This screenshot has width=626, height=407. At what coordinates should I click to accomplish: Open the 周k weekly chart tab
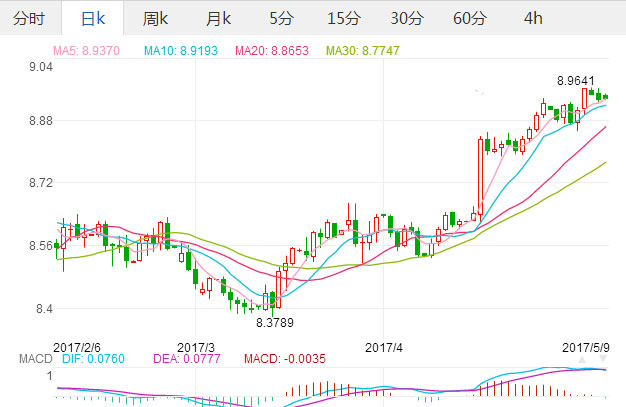point(155,18)
